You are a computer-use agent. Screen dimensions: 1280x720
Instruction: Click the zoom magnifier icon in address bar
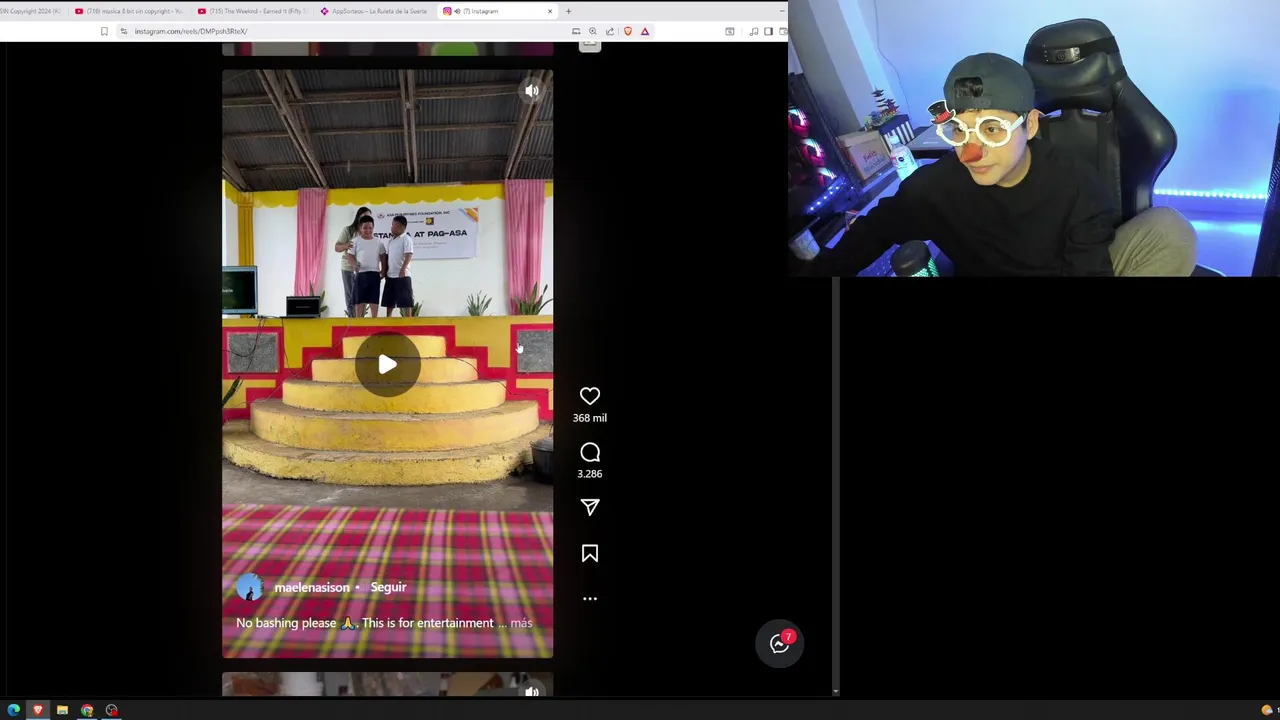[593, 31]
